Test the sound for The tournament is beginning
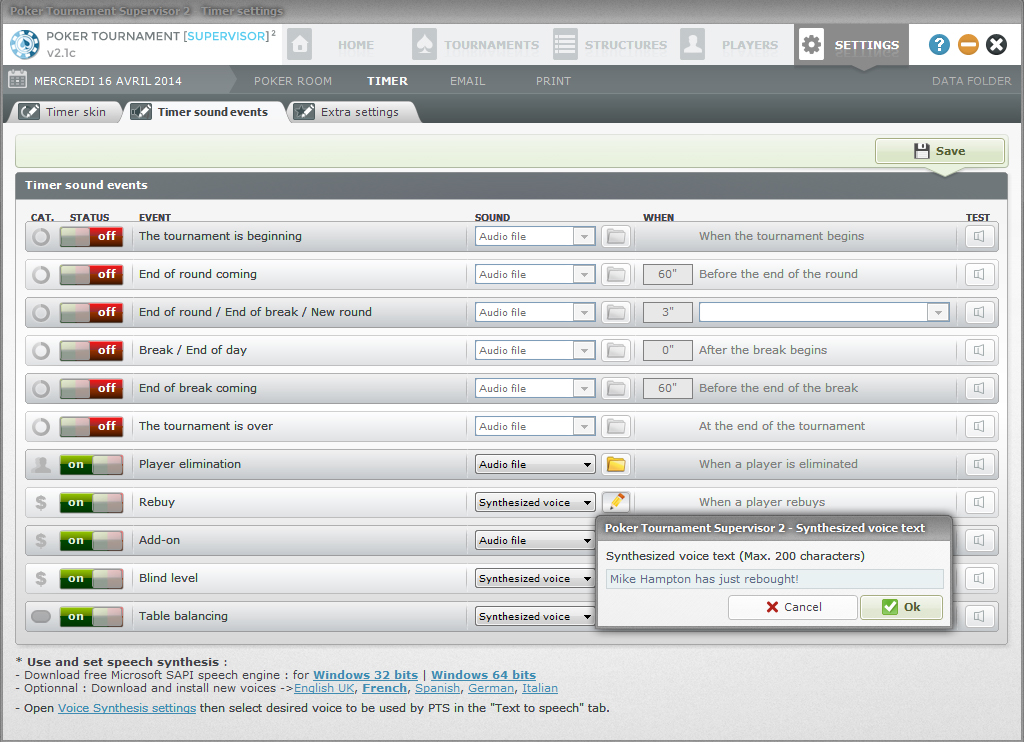 (980, 236)
